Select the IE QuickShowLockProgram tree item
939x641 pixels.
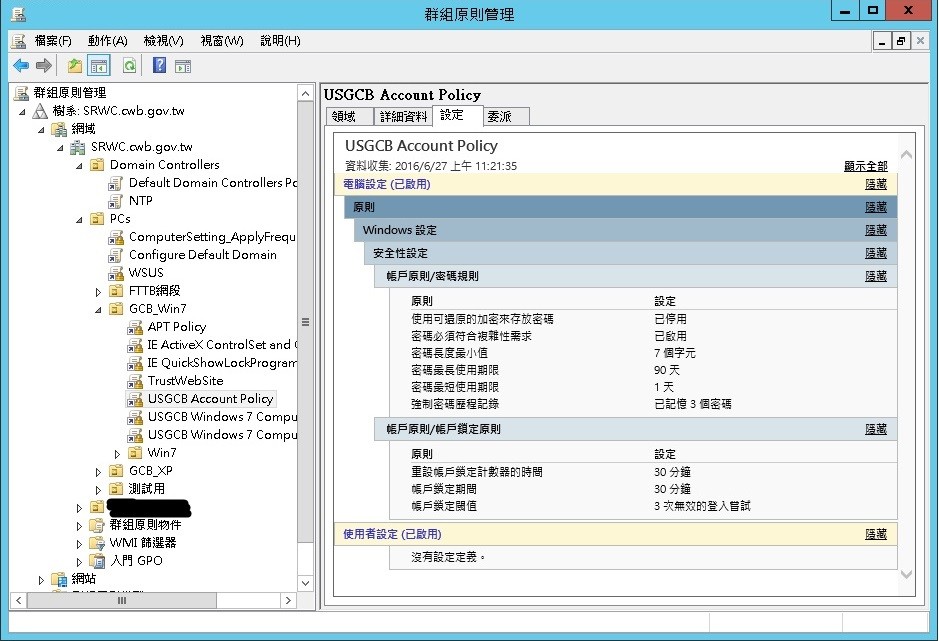coord(222,363)
